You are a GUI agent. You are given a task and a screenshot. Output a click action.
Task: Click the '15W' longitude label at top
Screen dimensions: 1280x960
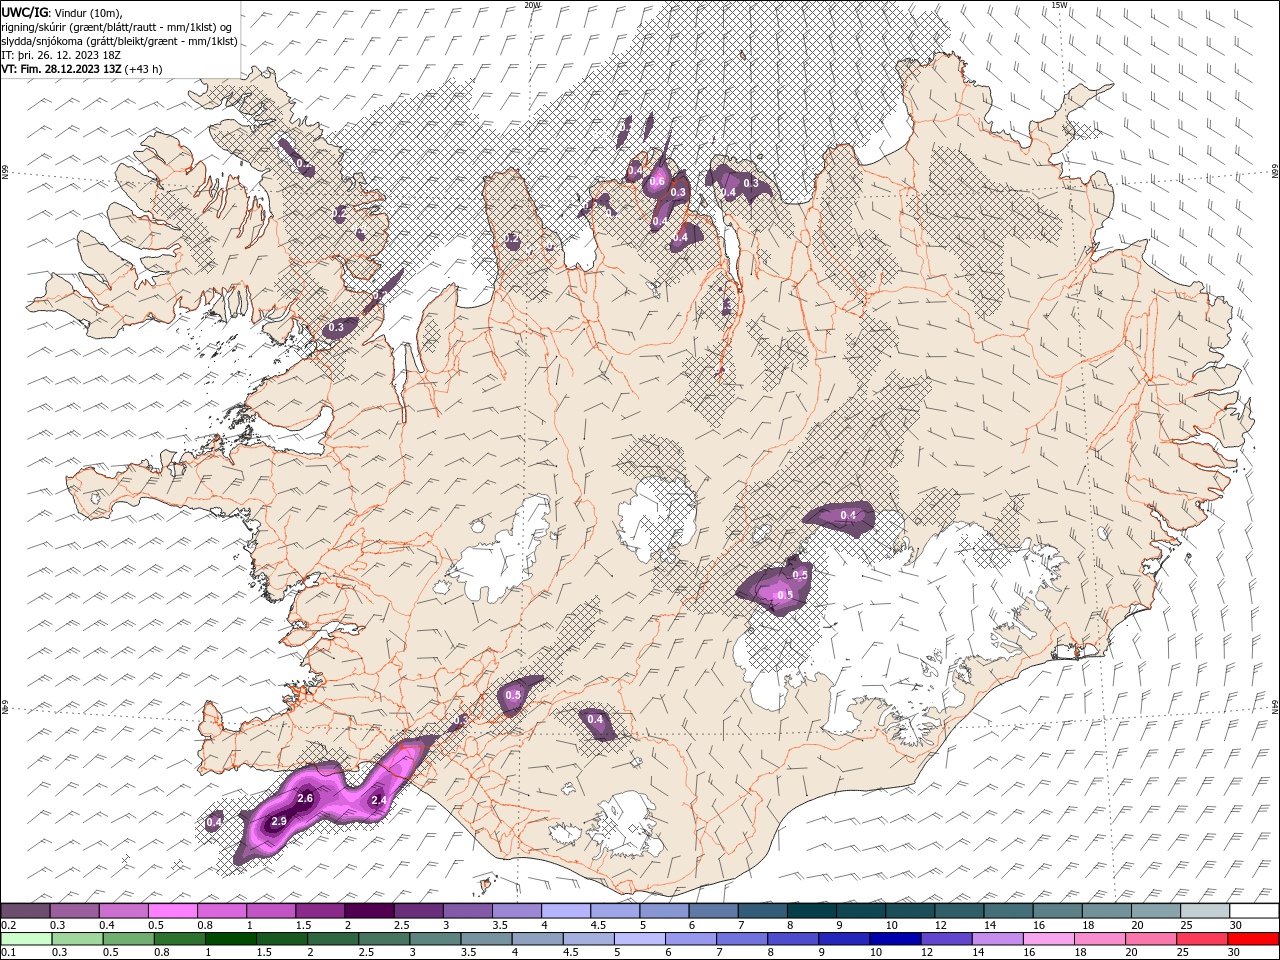pos(1059,5)
